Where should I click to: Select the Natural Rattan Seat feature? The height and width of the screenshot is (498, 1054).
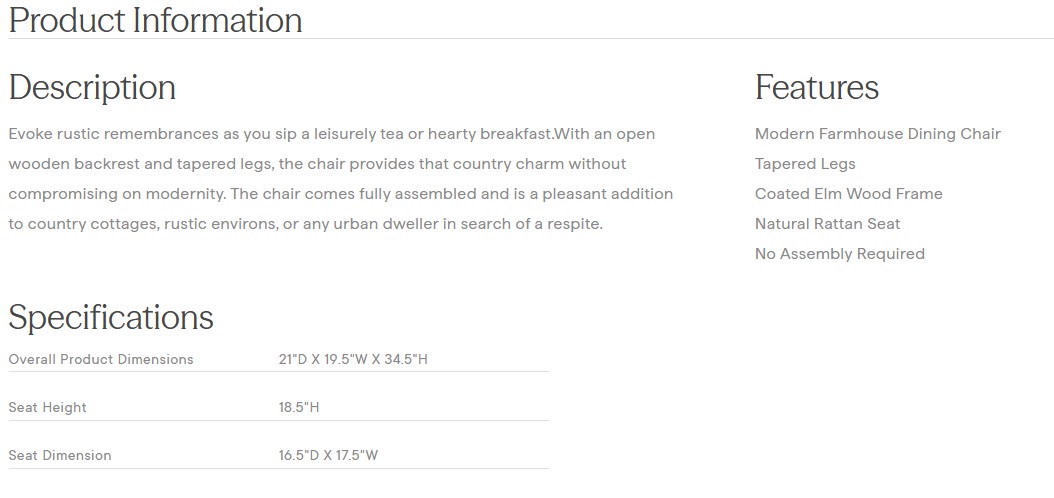[x=827, y=224]
